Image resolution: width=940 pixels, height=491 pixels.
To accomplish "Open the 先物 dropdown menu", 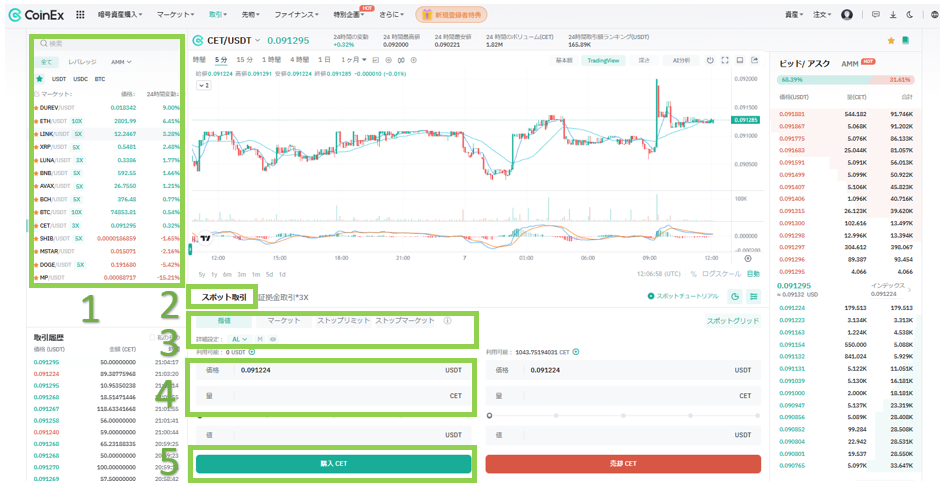I will point(251,14).
